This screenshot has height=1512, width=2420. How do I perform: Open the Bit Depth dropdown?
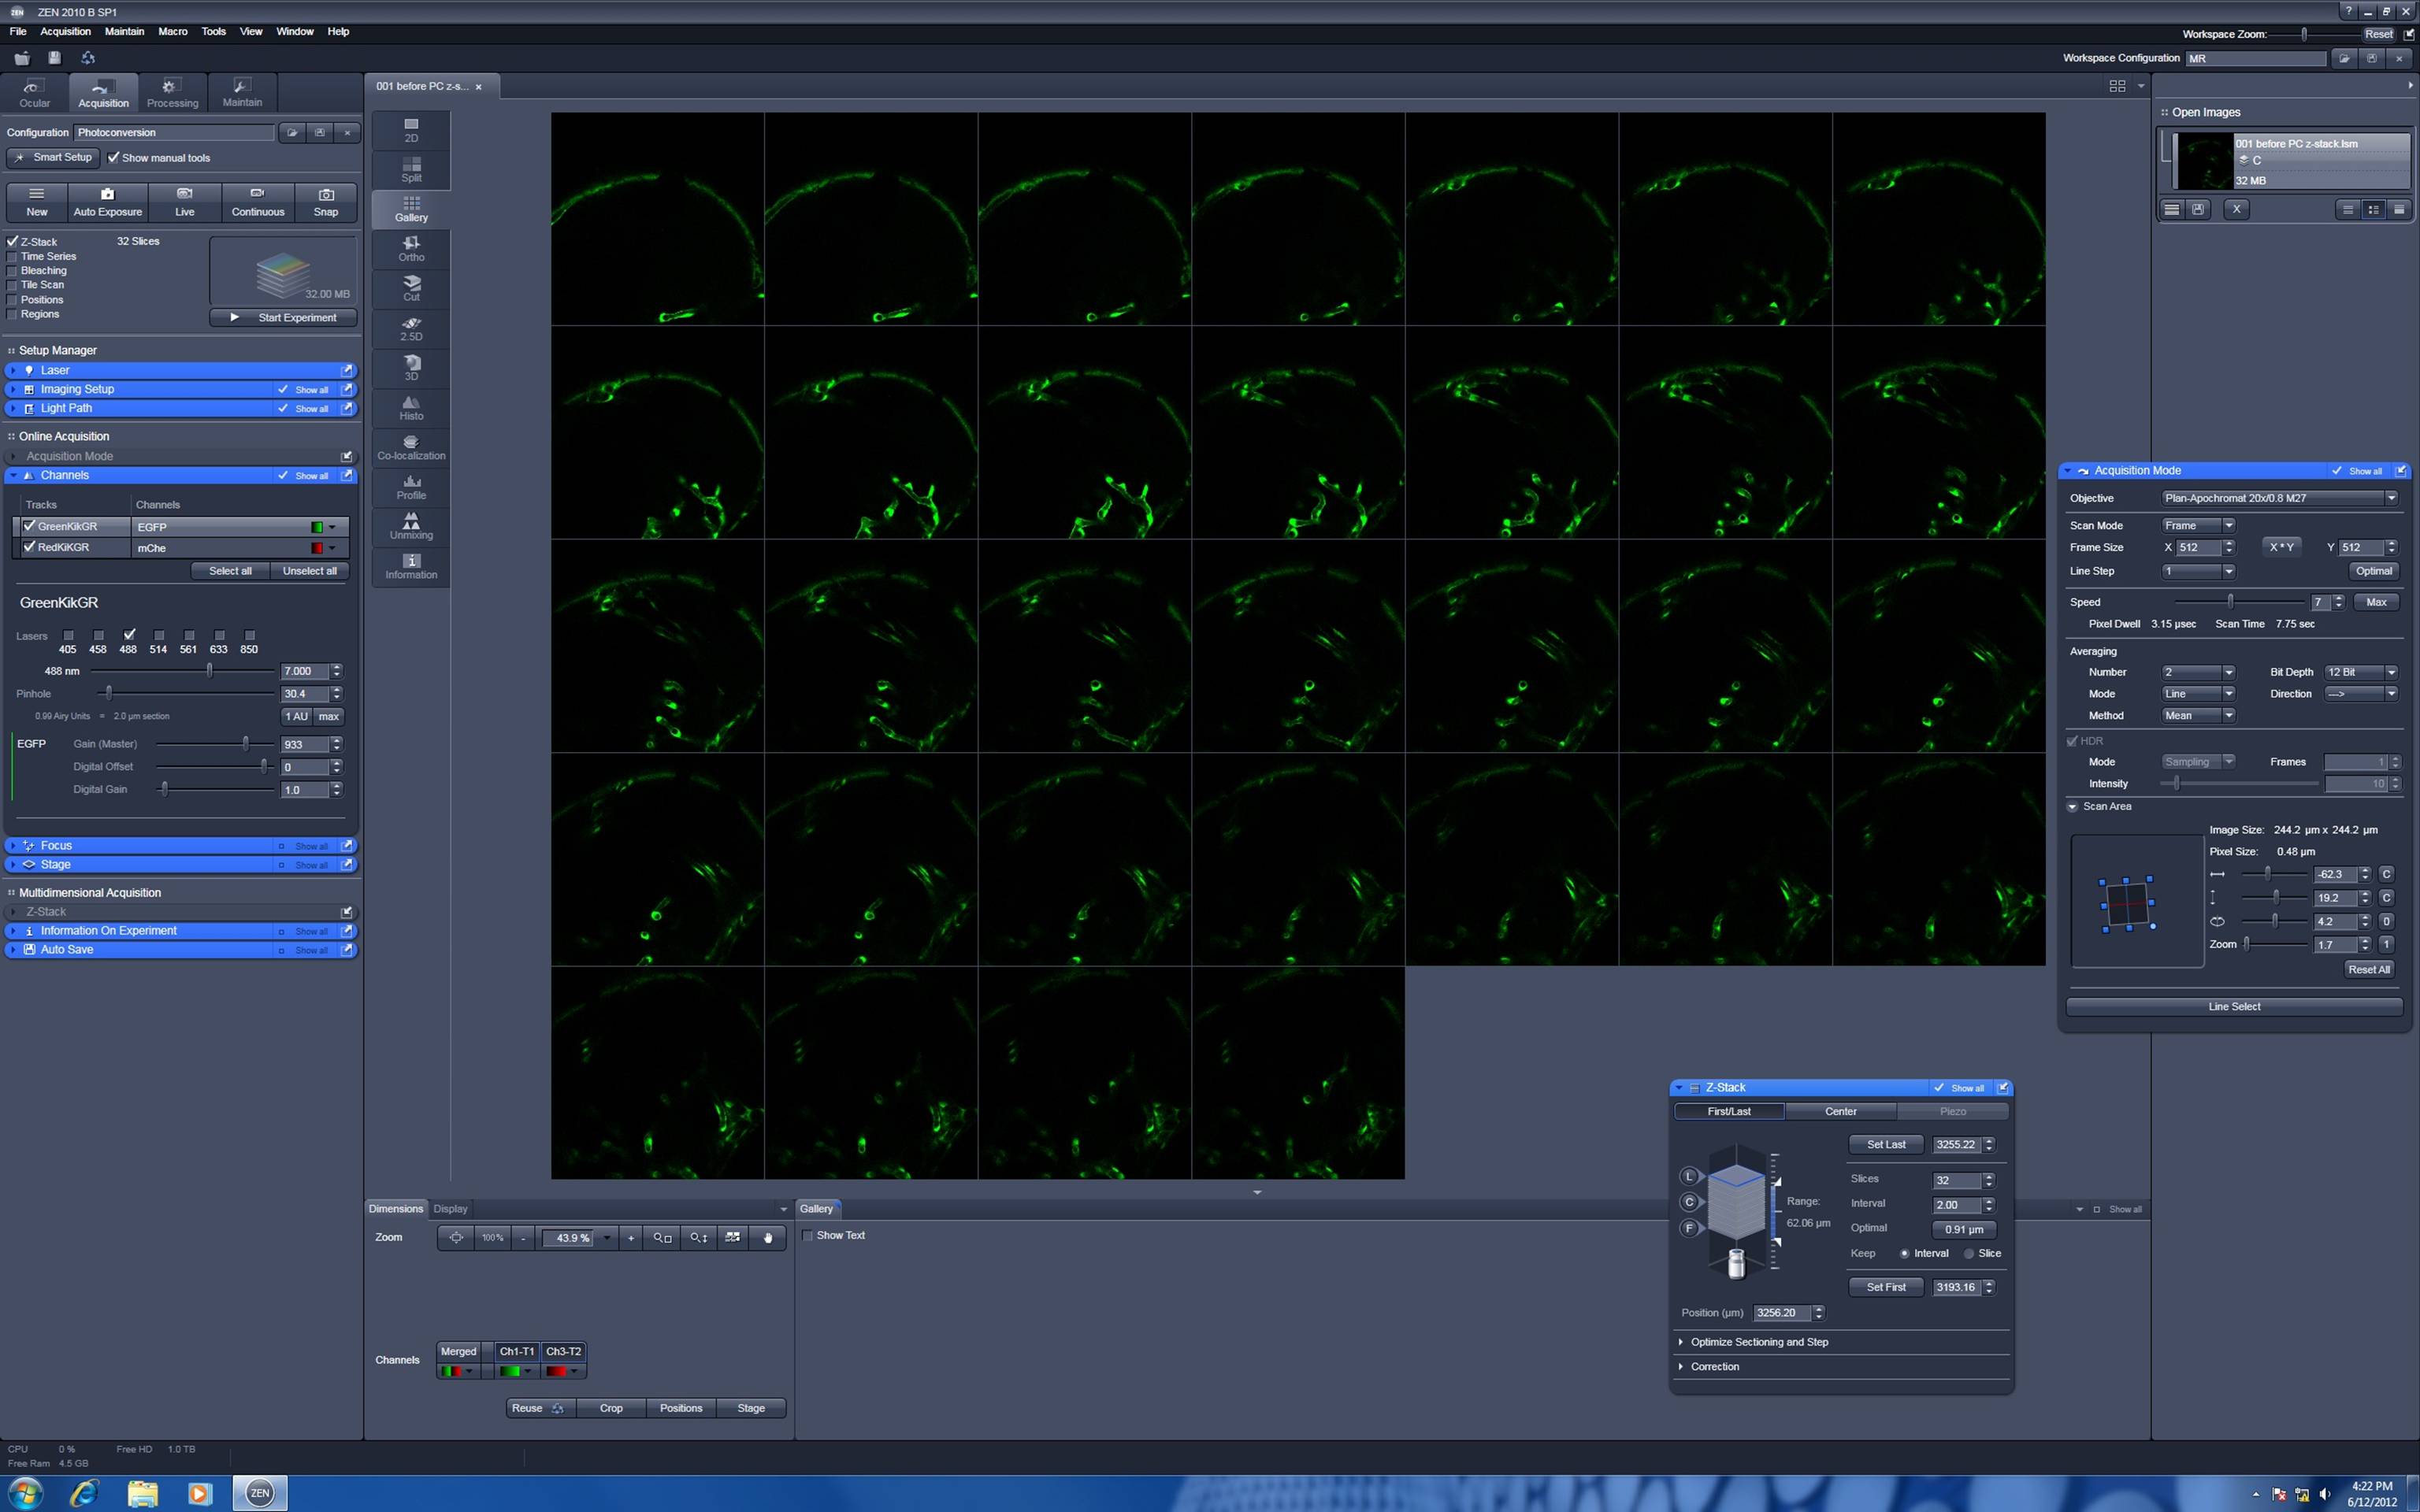(2391, 672)
